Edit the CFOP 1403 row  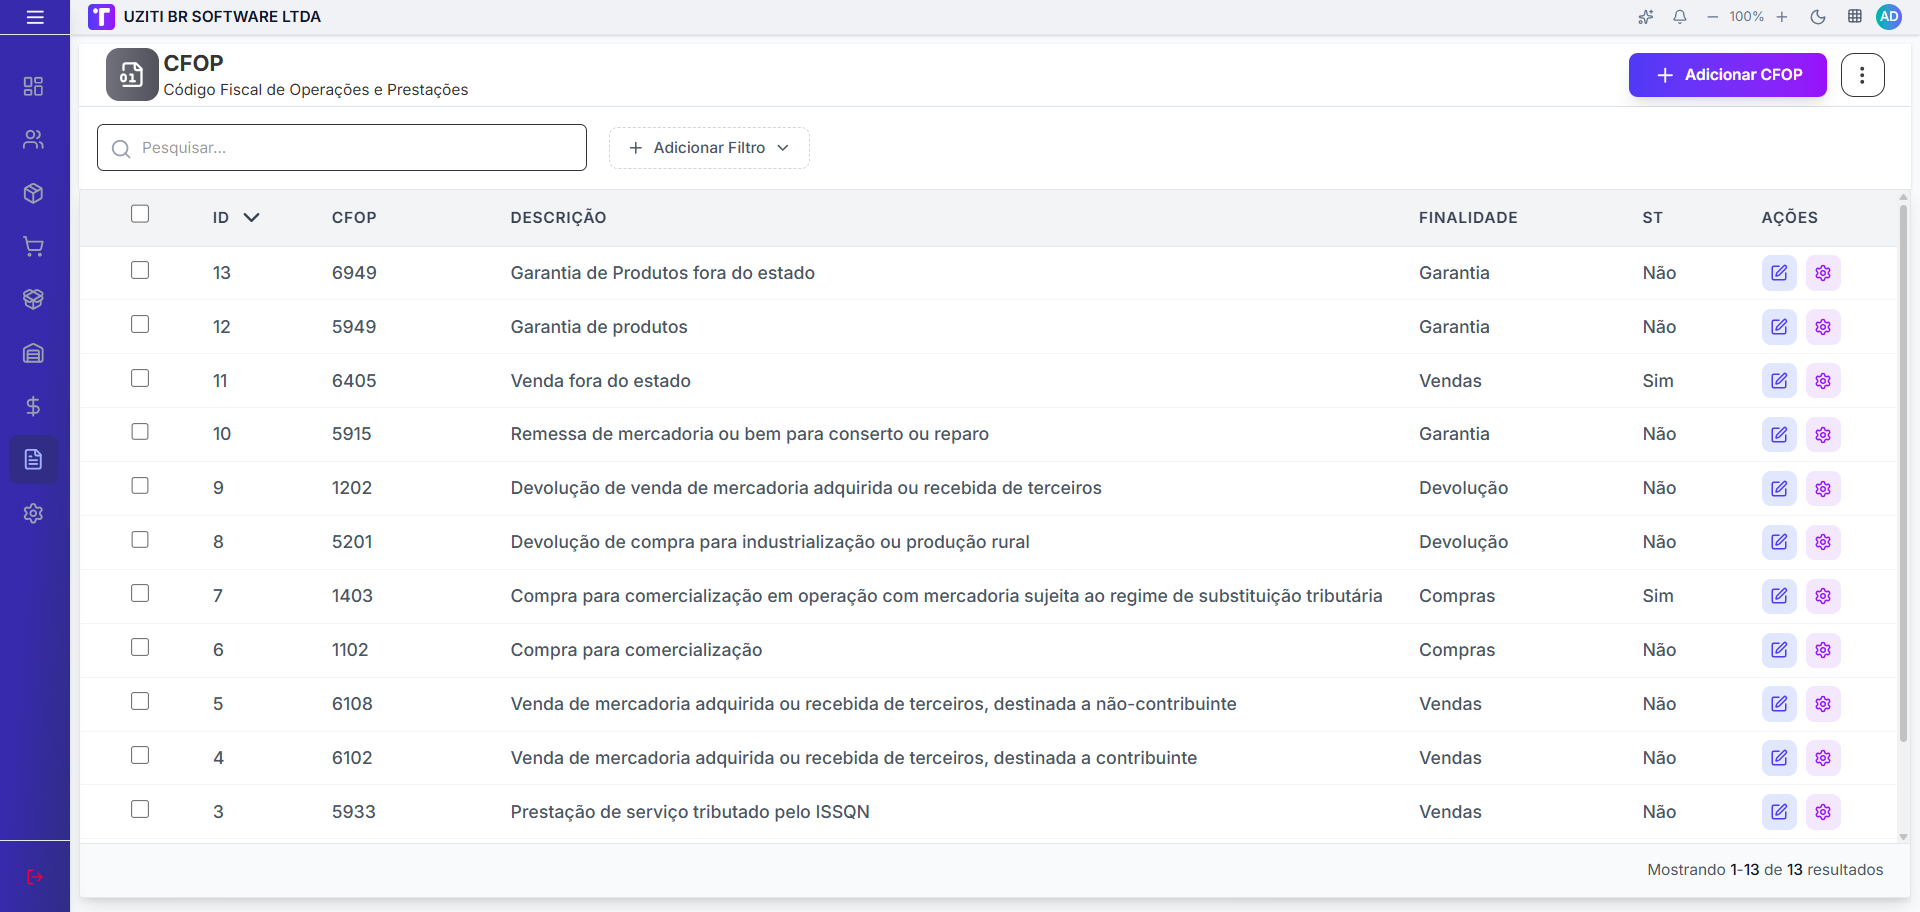pos(1779,596)
